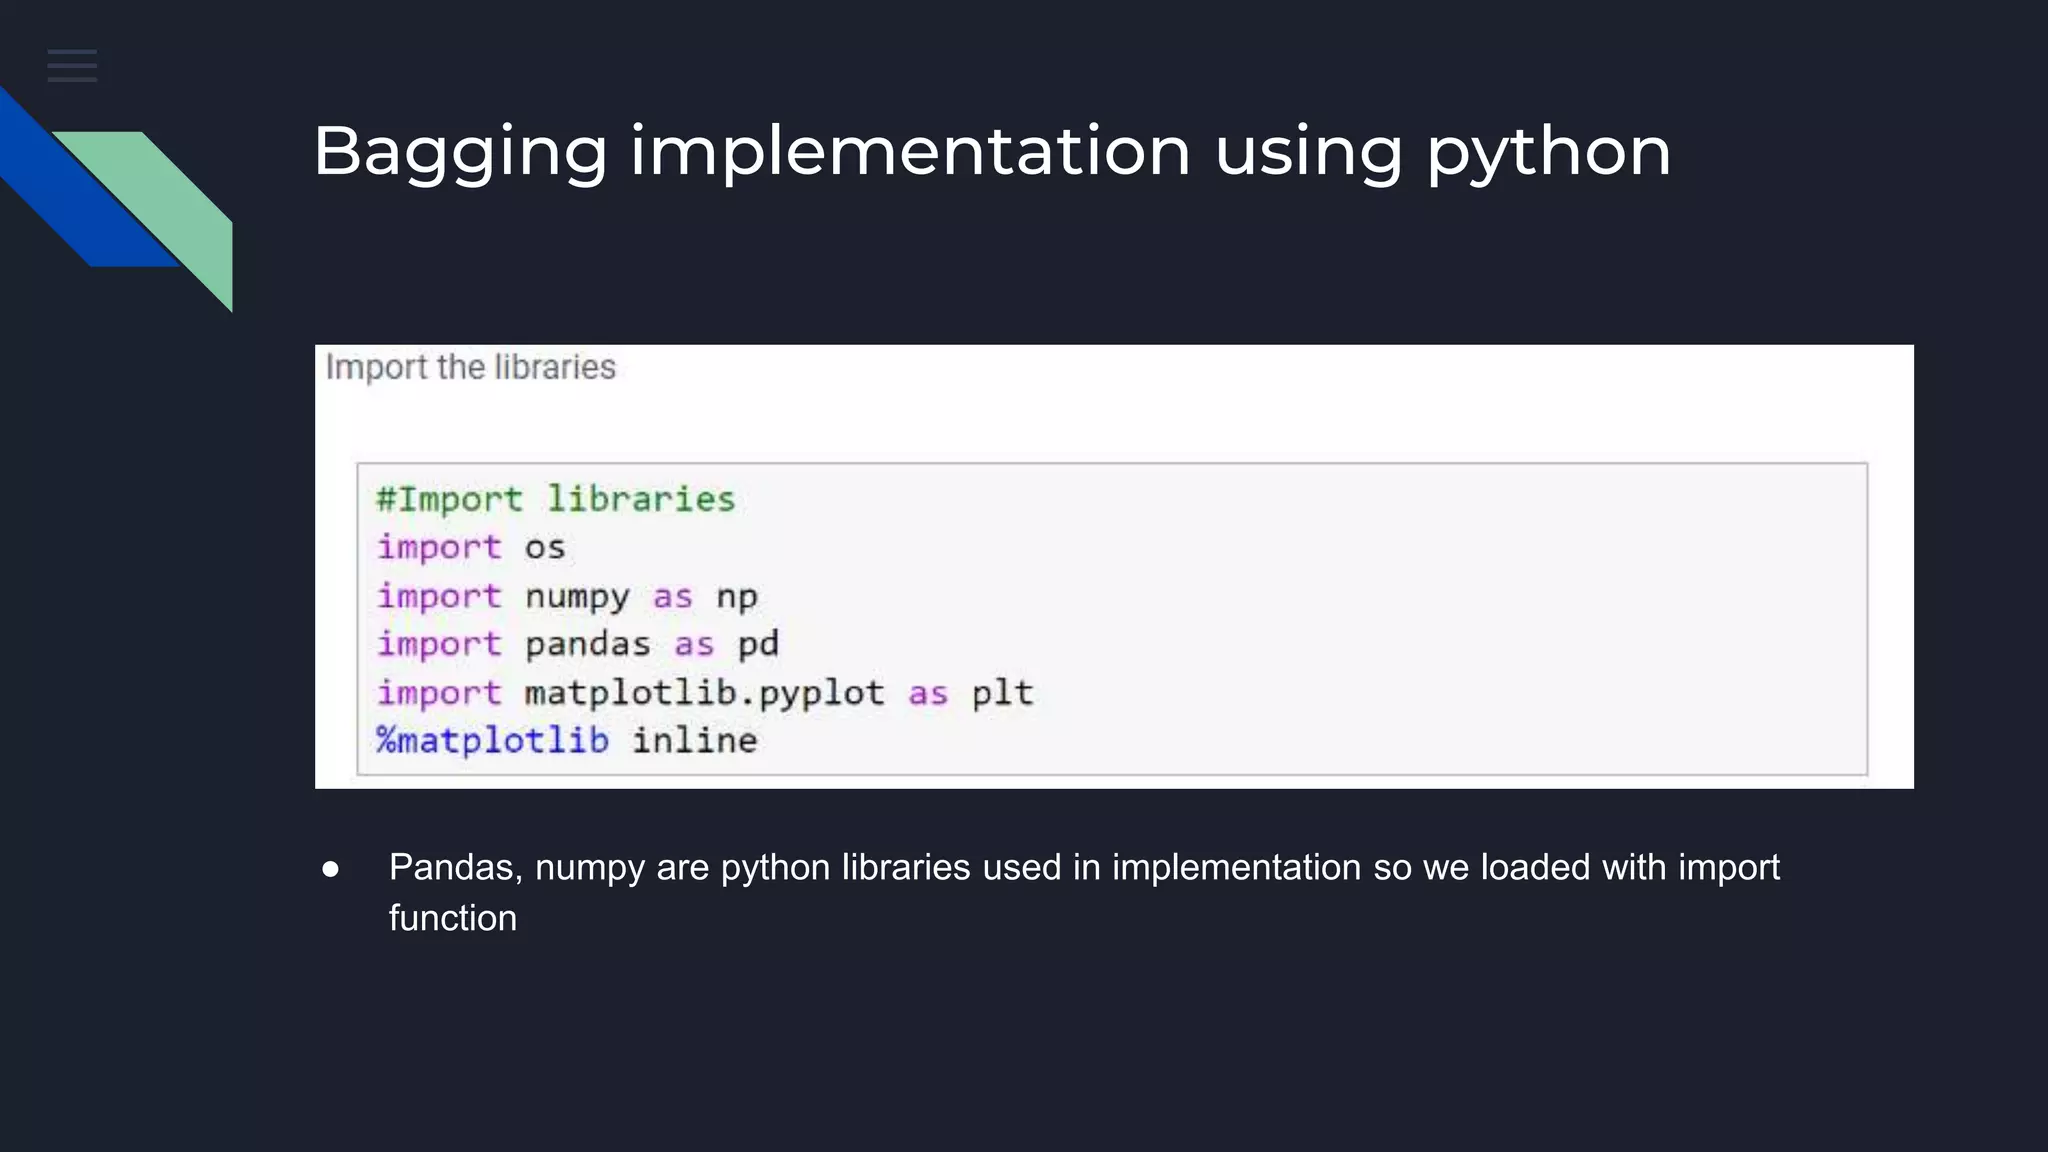Click the word 'plt' in code

click(x=1002, y=693)
